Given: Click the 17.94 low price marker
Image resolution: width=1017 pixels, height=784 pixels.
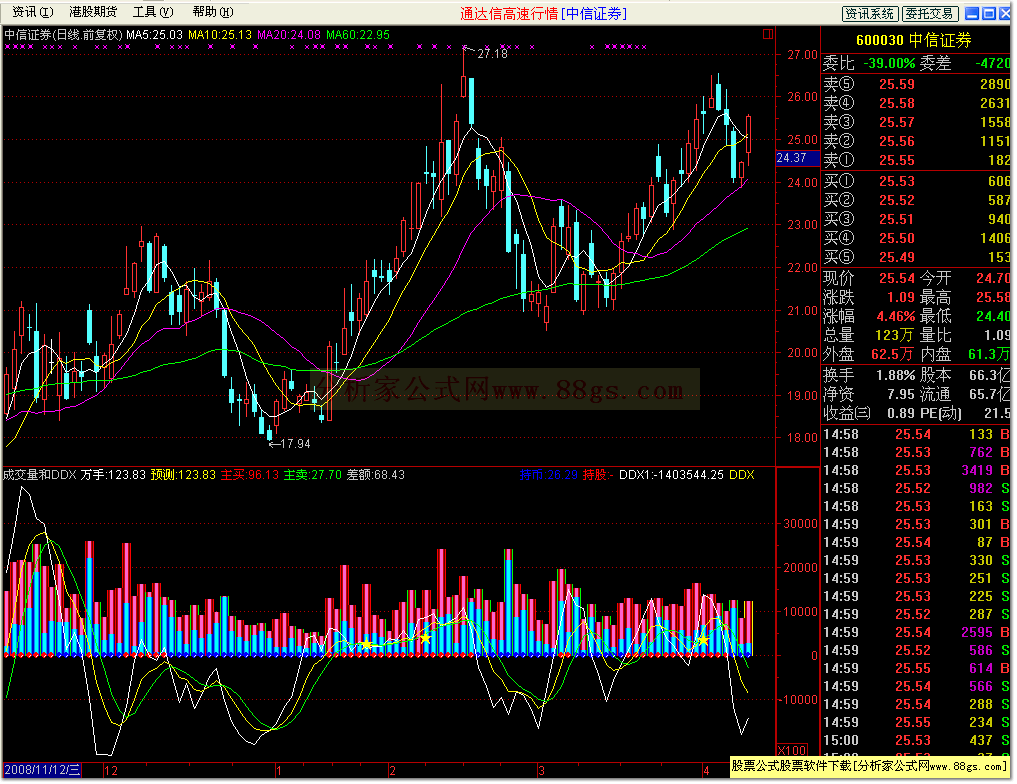Looking at the screenshot, I should [x=295, y=444].
